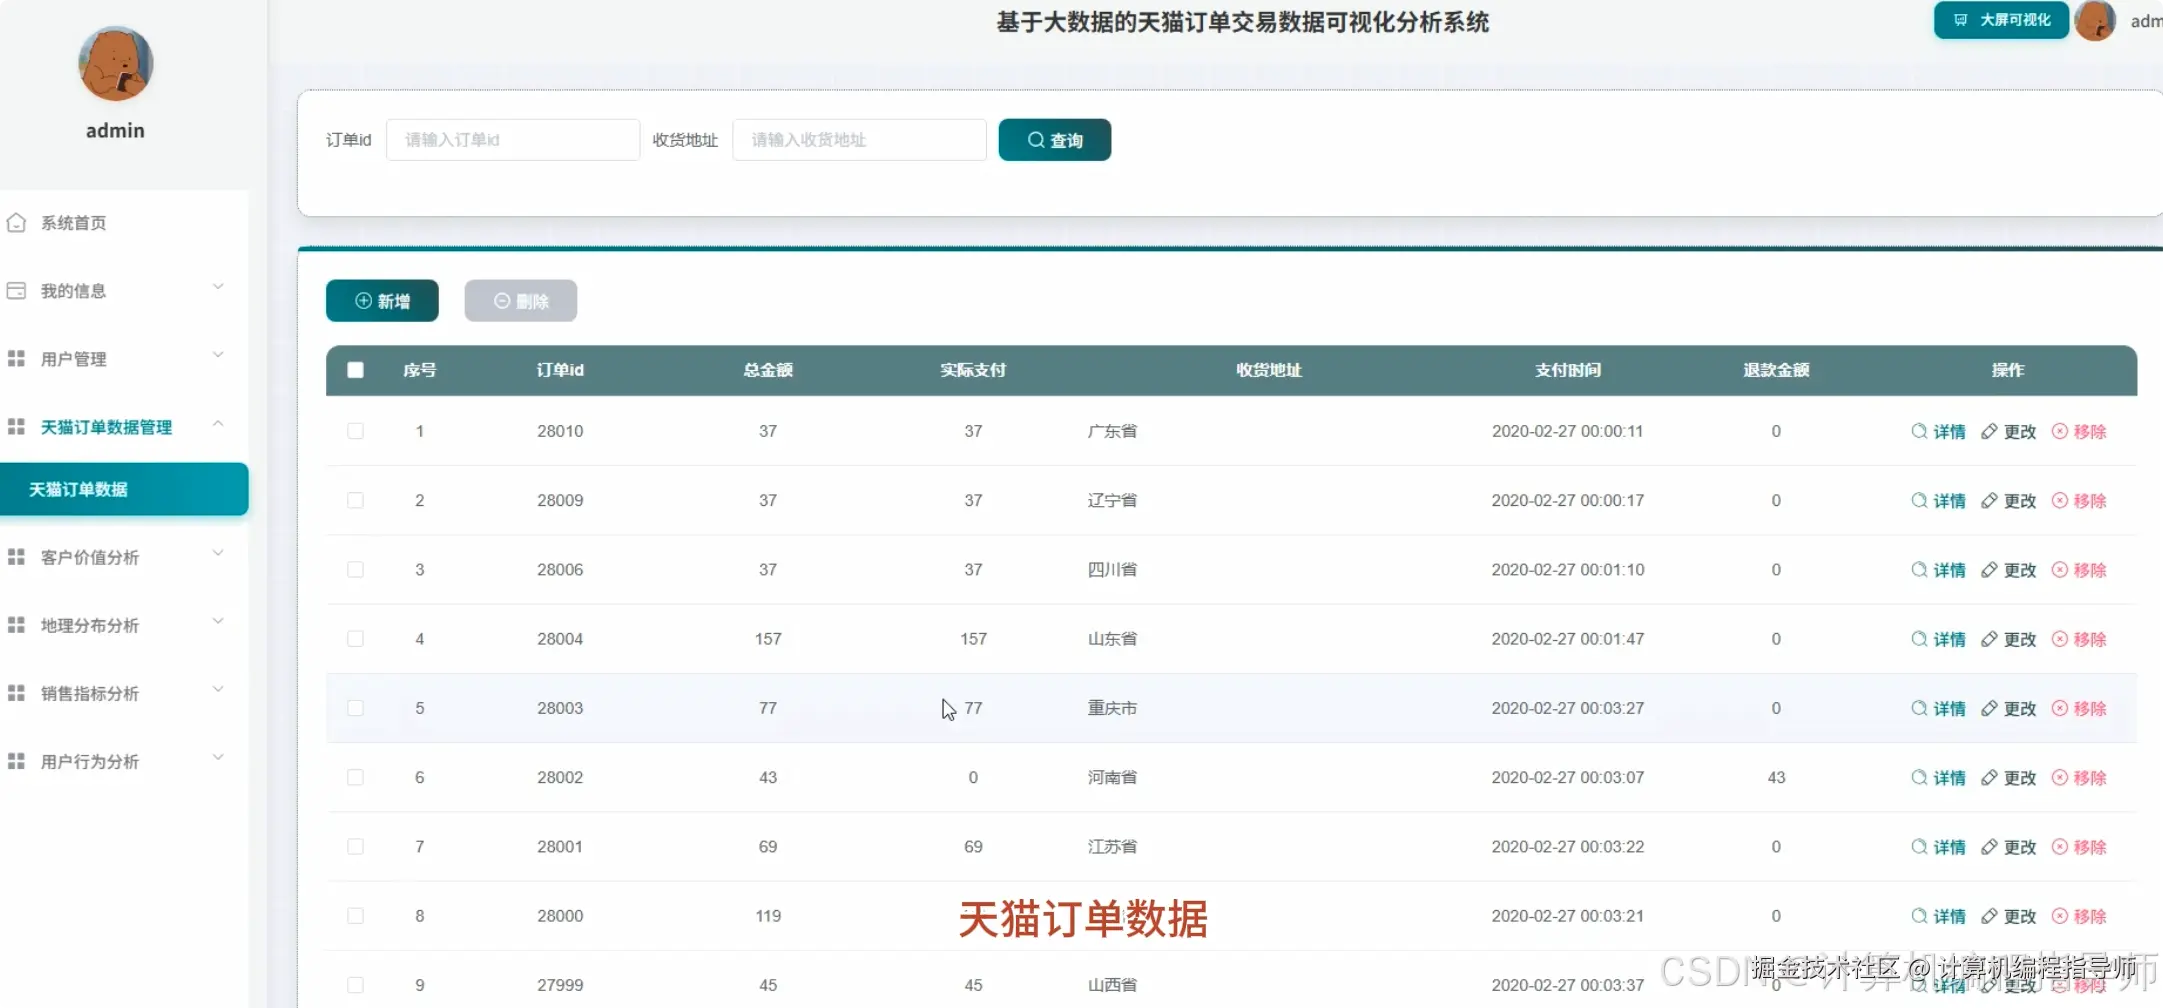Click the 请输入订单id input field
This screenshot has width=2163, height=1008.
pyautogui.click(x=512, y=139)
